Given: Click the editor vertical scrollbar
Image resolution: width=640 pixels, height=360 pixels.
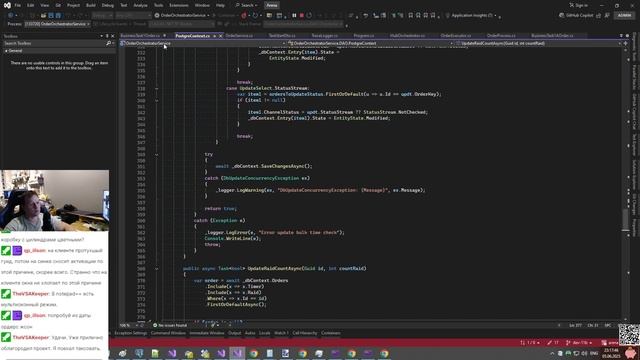Looking at the screenshot, I should (x=625, y=184).
